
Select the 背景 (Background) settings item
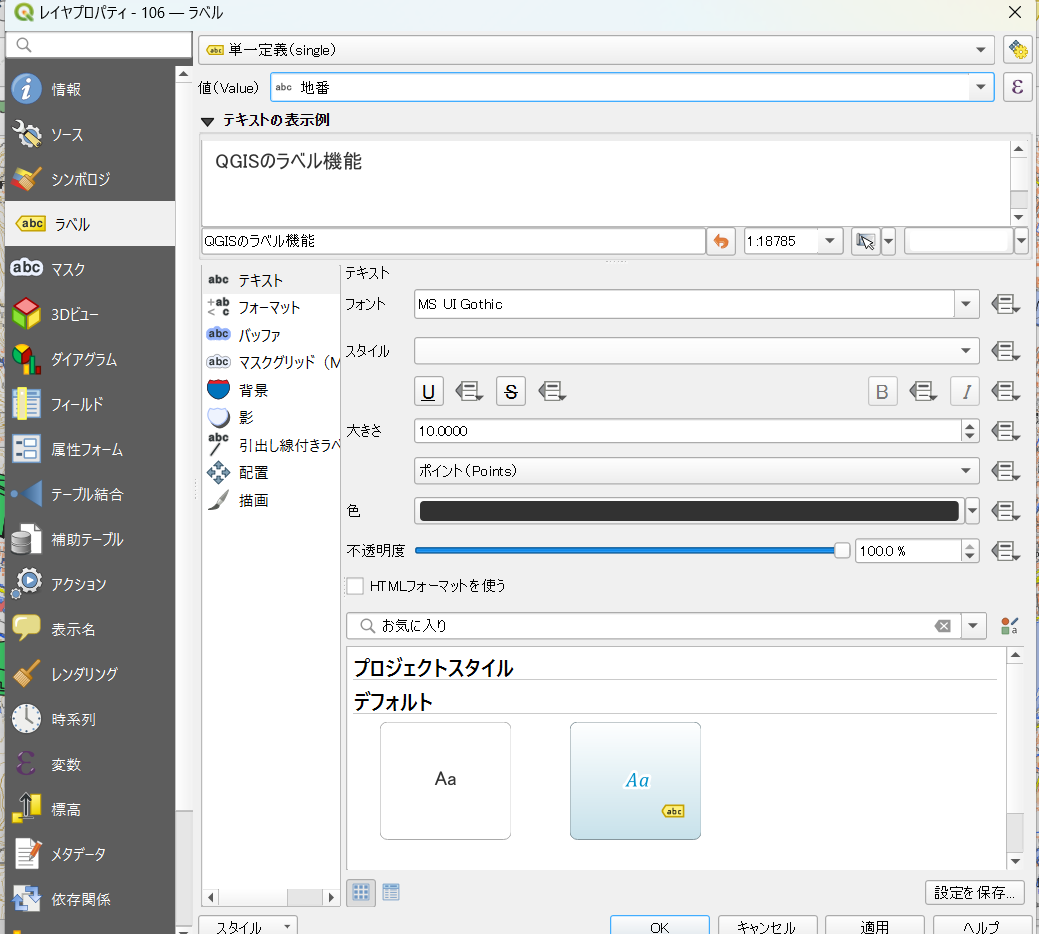(270, 390)
